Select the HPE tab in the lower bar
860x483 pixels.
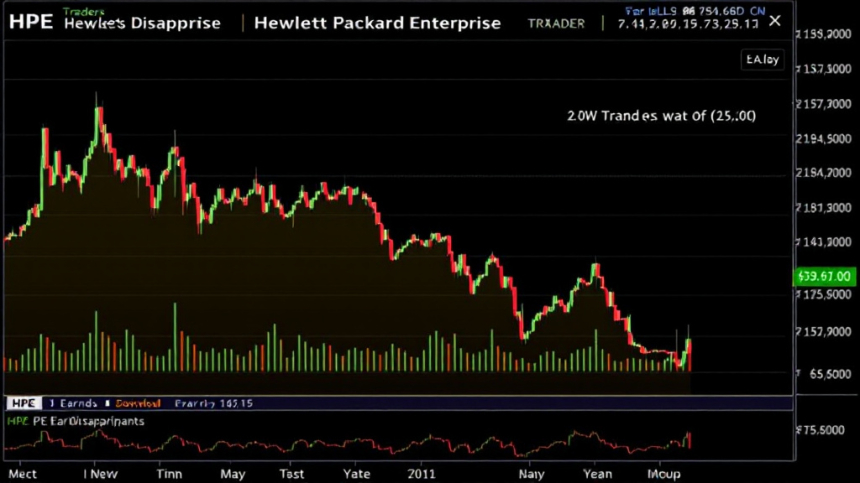pyautogui.click(x=24, y=404)
